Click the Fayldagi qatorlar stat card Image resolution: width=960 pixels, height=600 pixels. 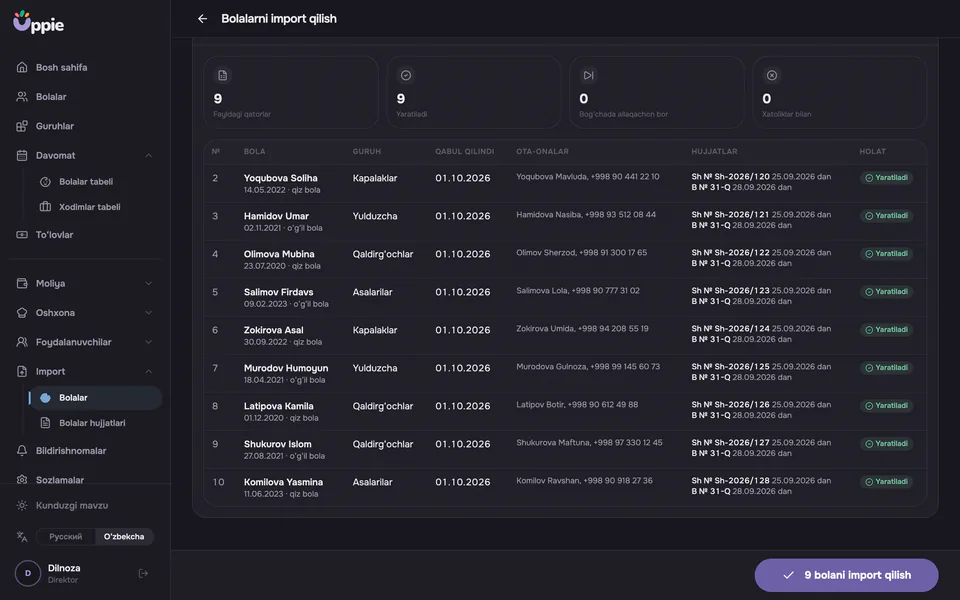tap(291, 92)
